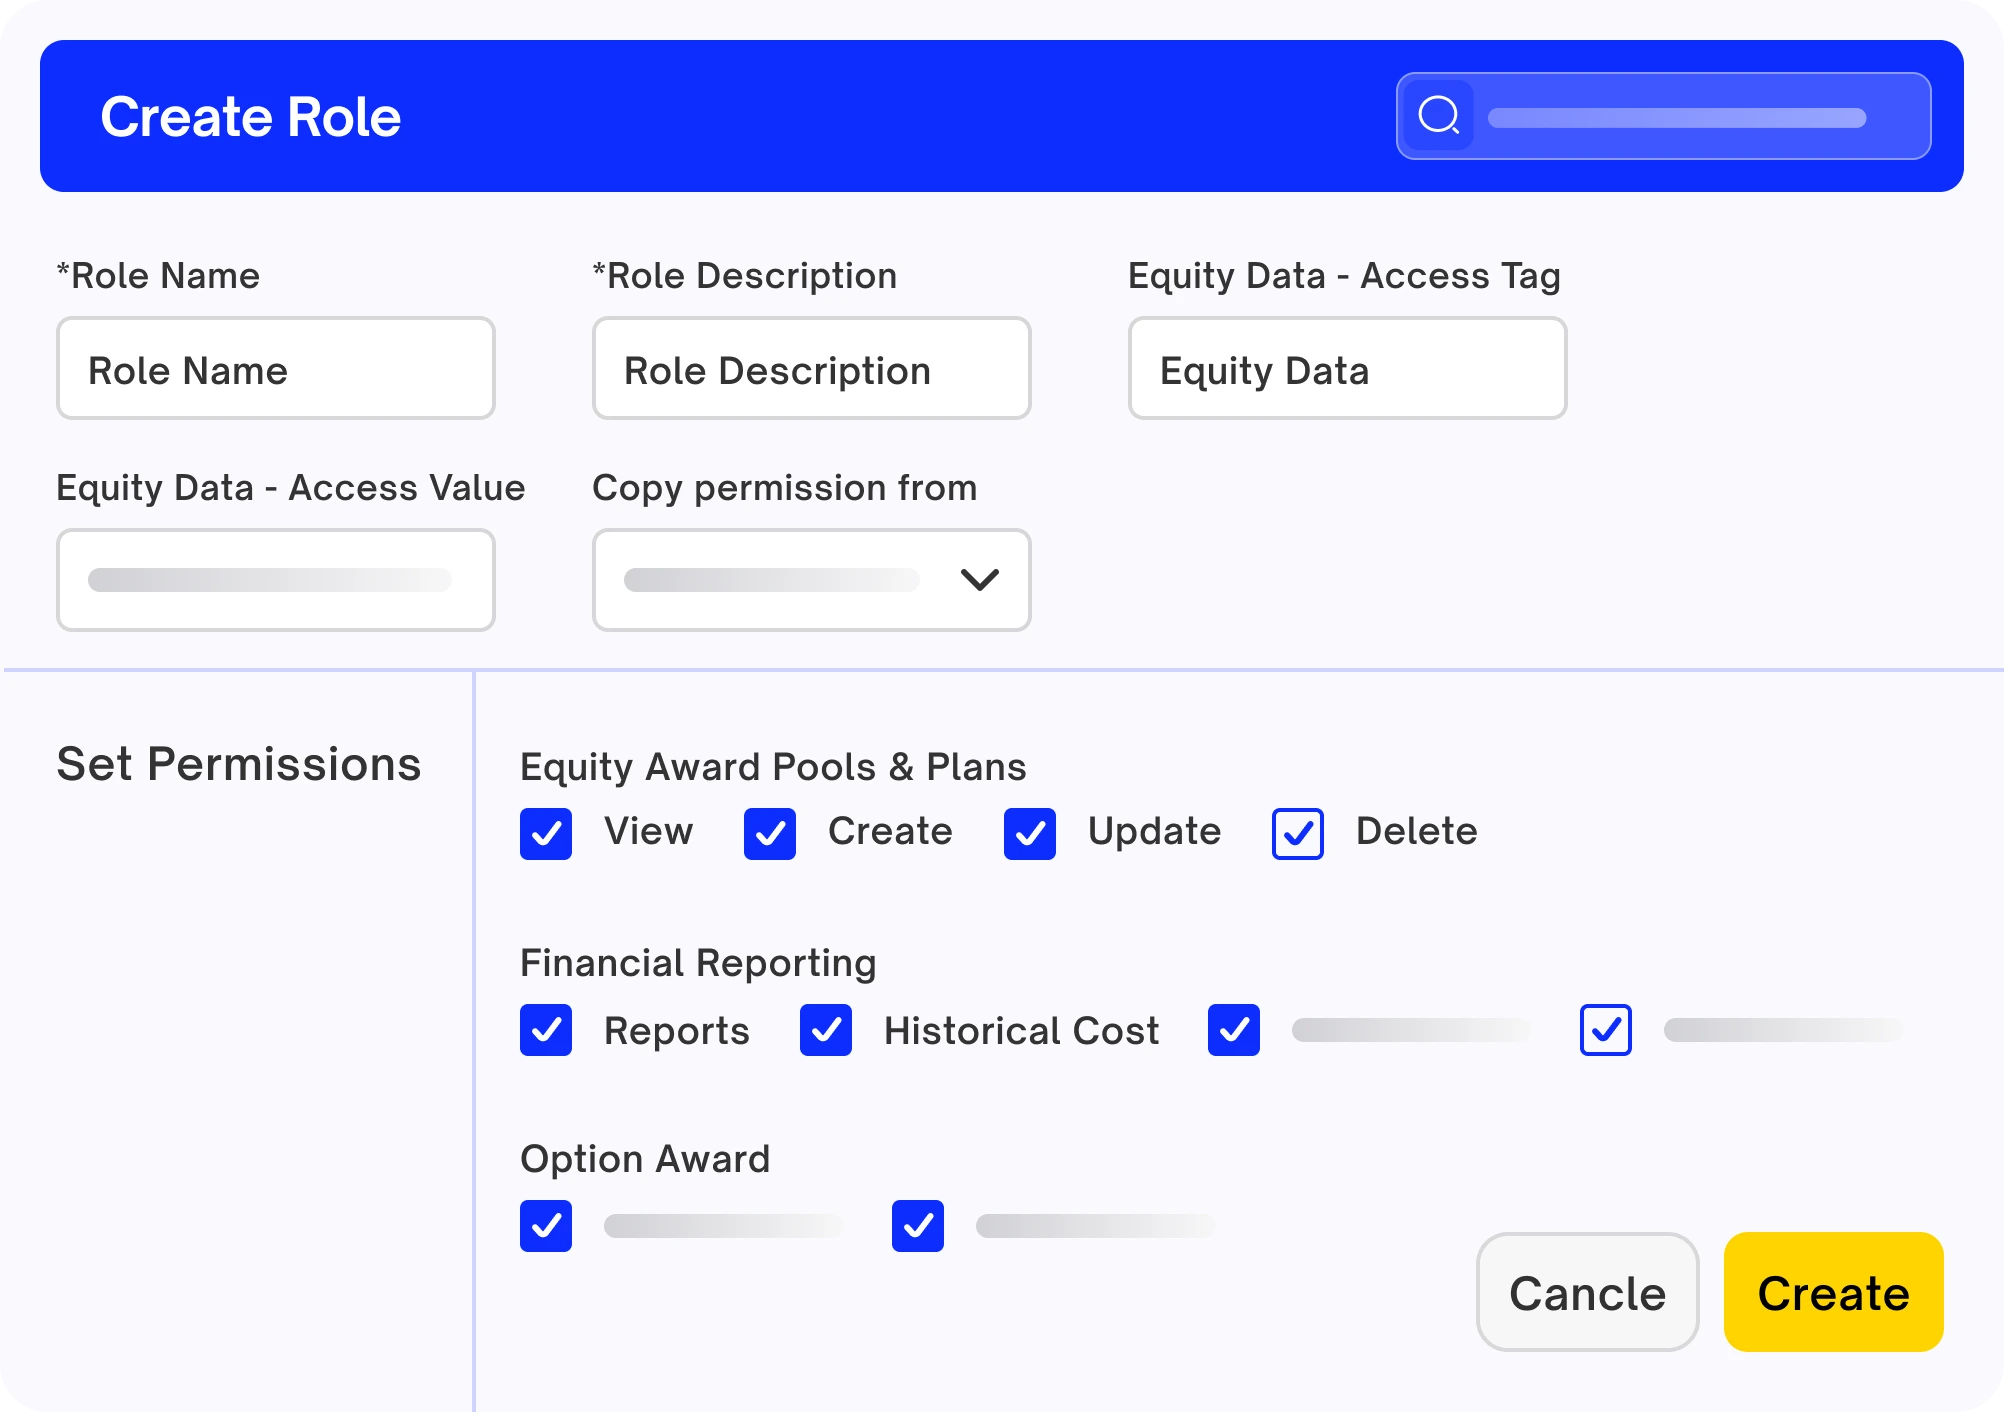The image size is (2004, 1412).
Task: Open the Copy permission from dropdown
Action: click(811, 580)
